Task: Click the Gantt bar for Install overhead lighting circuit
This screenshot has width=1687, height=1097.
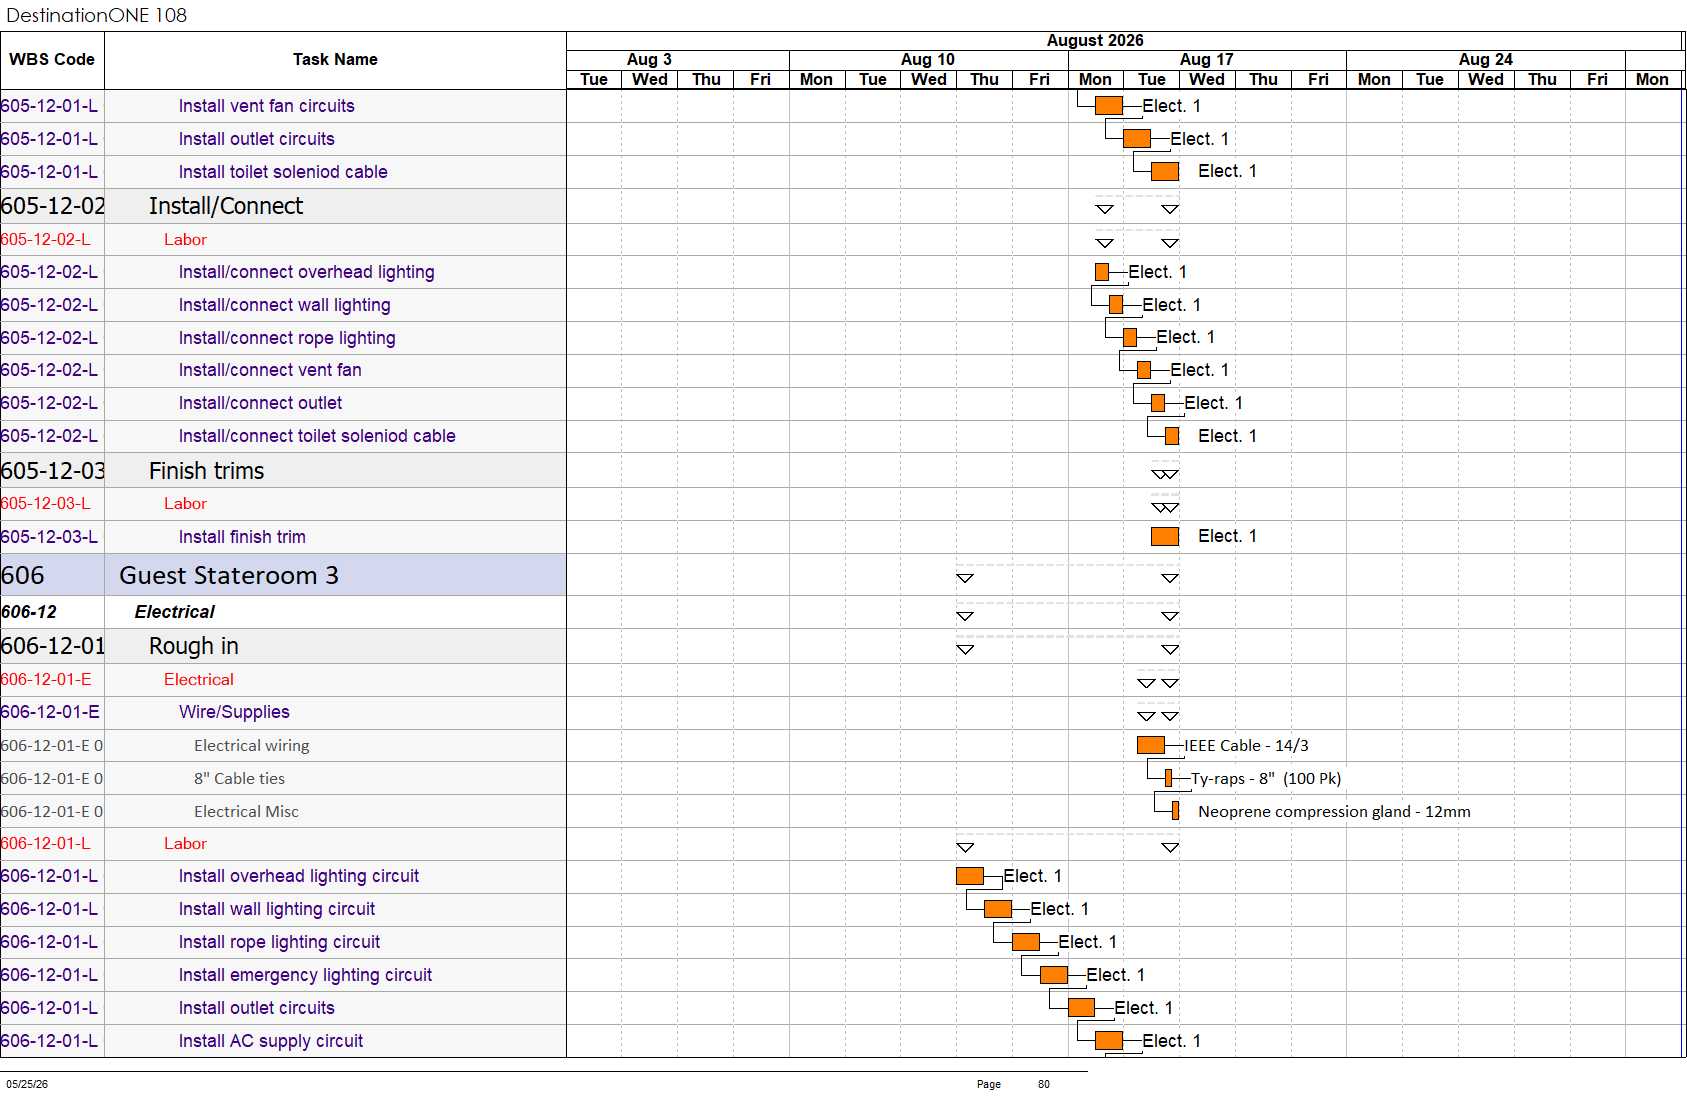Action: click(970, 876)
